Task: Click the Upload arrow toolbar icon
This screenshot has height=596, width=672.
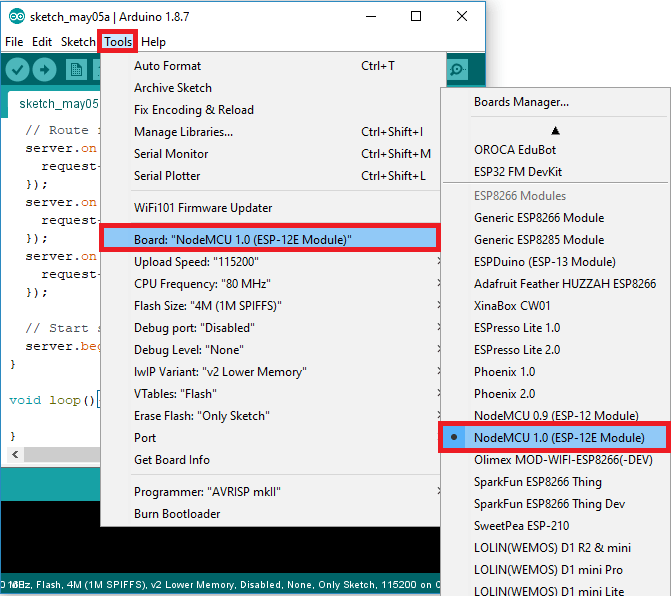Action: pos(44,69)
